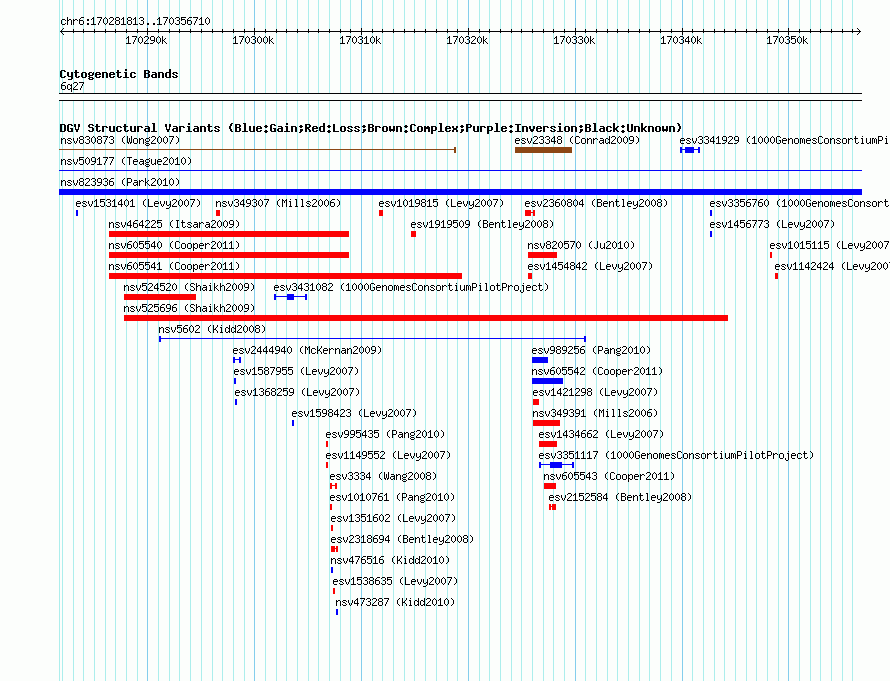Viewport: 890px width, 681px height.
Task: Select red nsv605540 (Cooper2011) bar
Action: pyautogui.click(x=229, y=255)
